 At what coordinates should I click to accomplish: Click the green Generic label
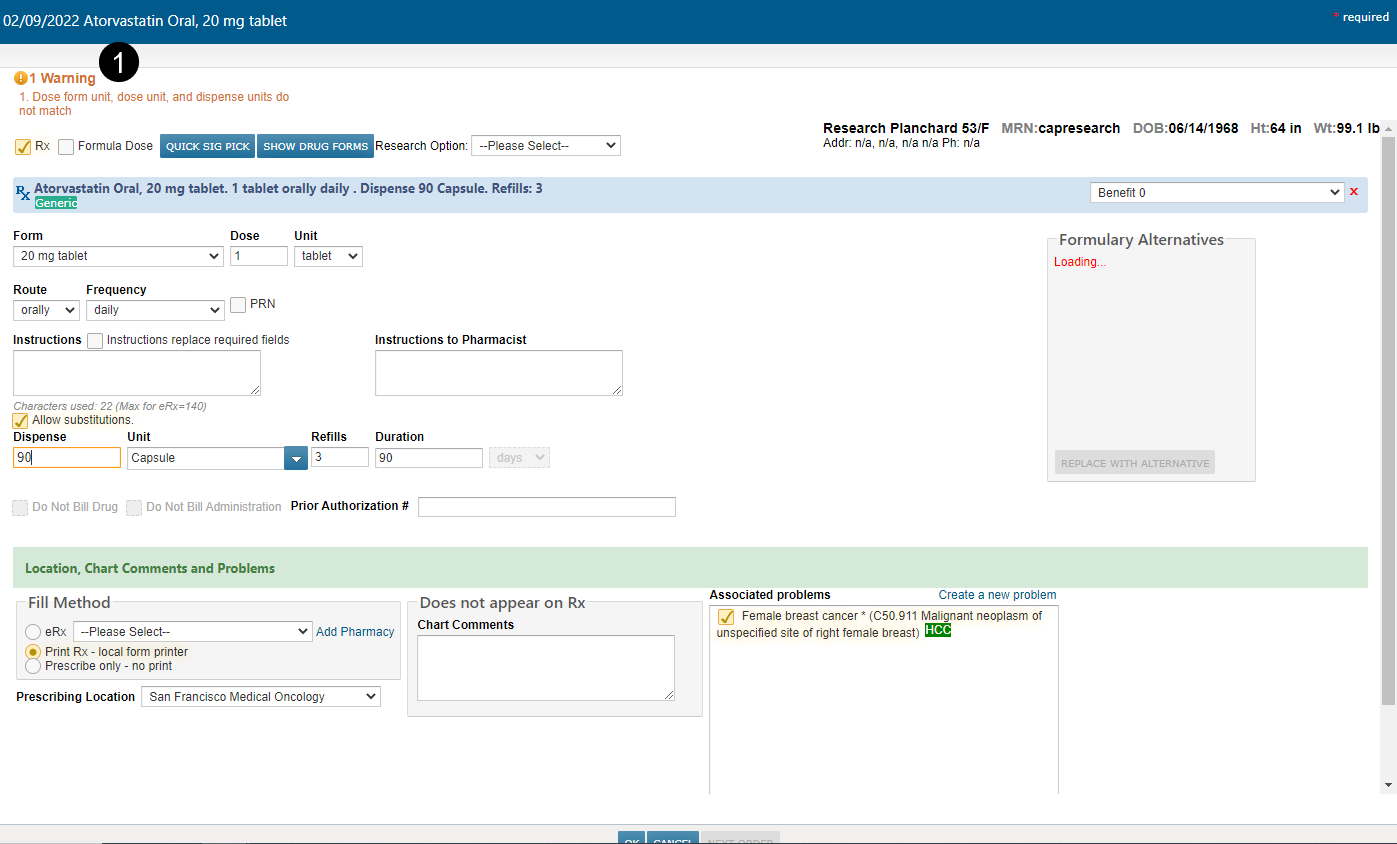coord(56,203)
